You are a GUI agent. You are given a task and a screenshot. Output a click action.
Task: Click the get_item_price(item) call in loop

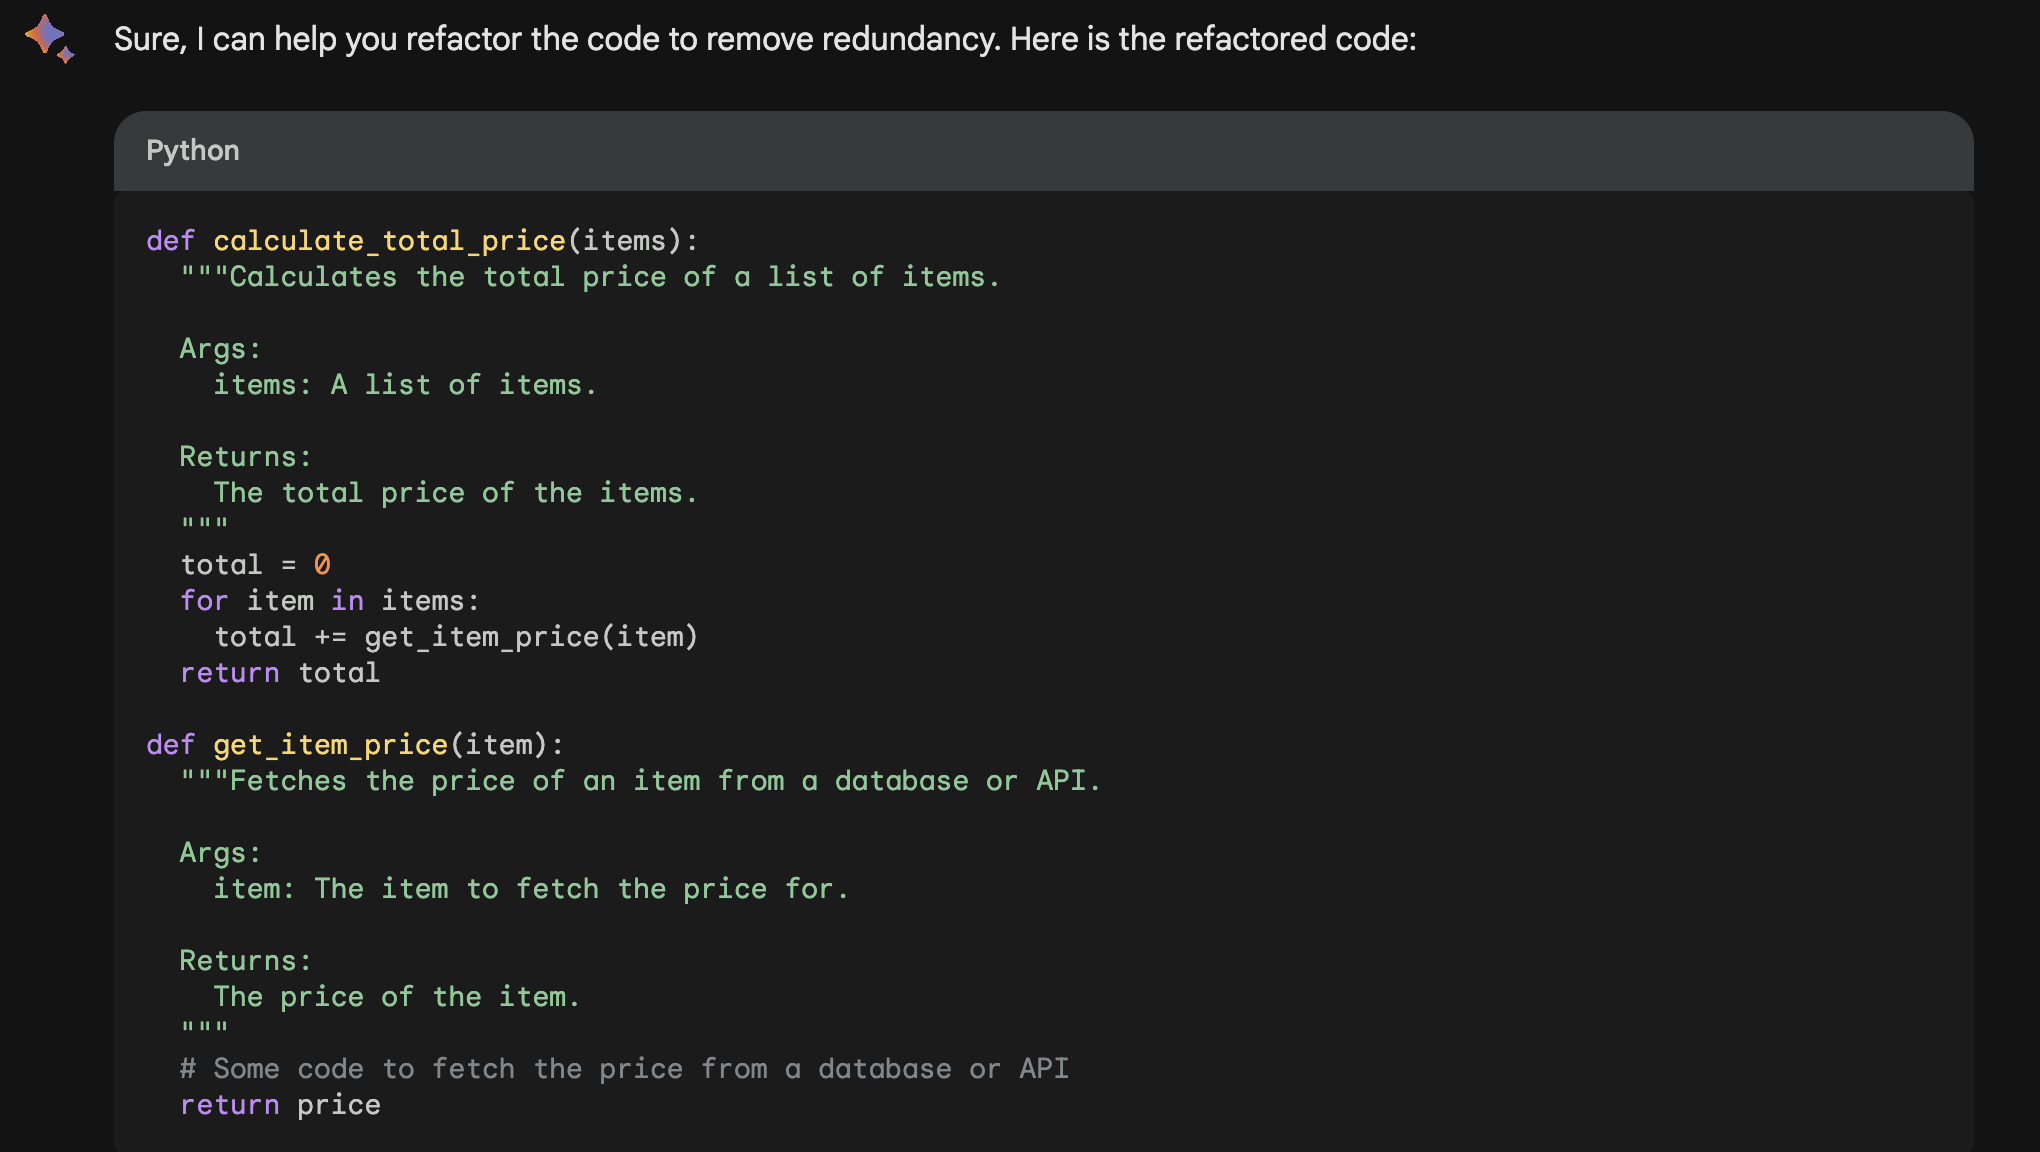click(x=530, y=637)
